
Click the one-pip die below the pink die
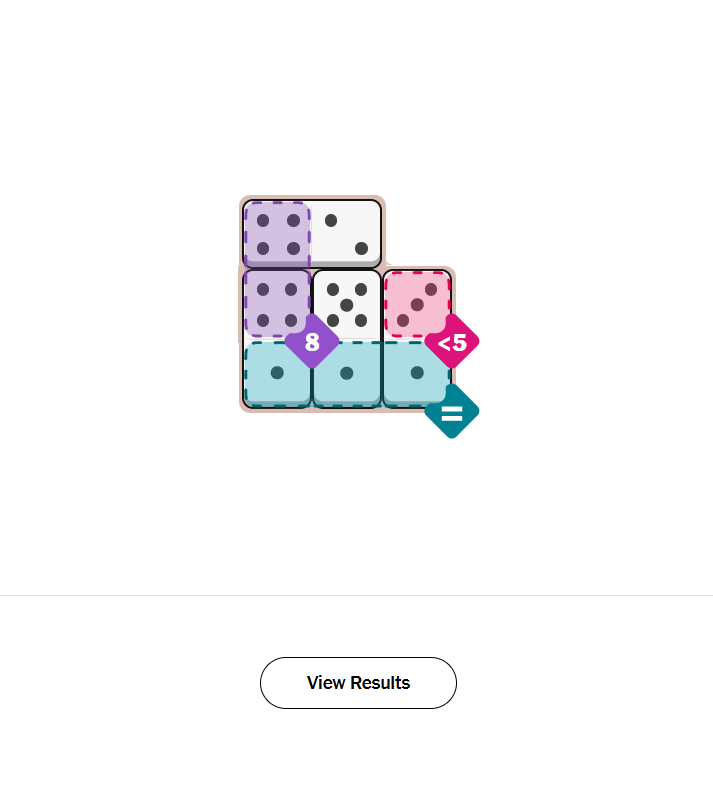417,373
